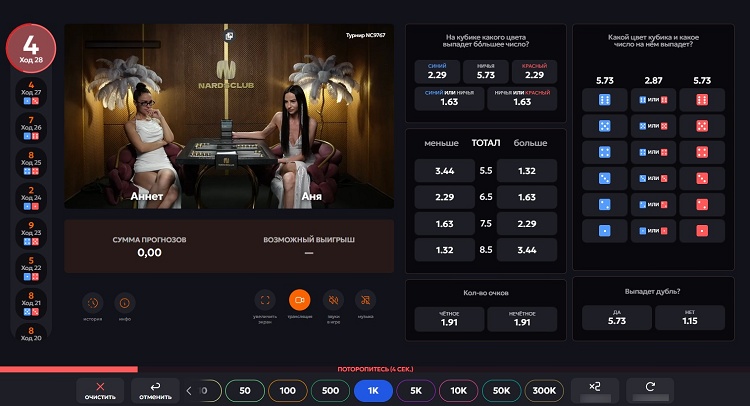750x406 pixels.
Task: Toggle the музыка music icon
Action: click(365, 300)
